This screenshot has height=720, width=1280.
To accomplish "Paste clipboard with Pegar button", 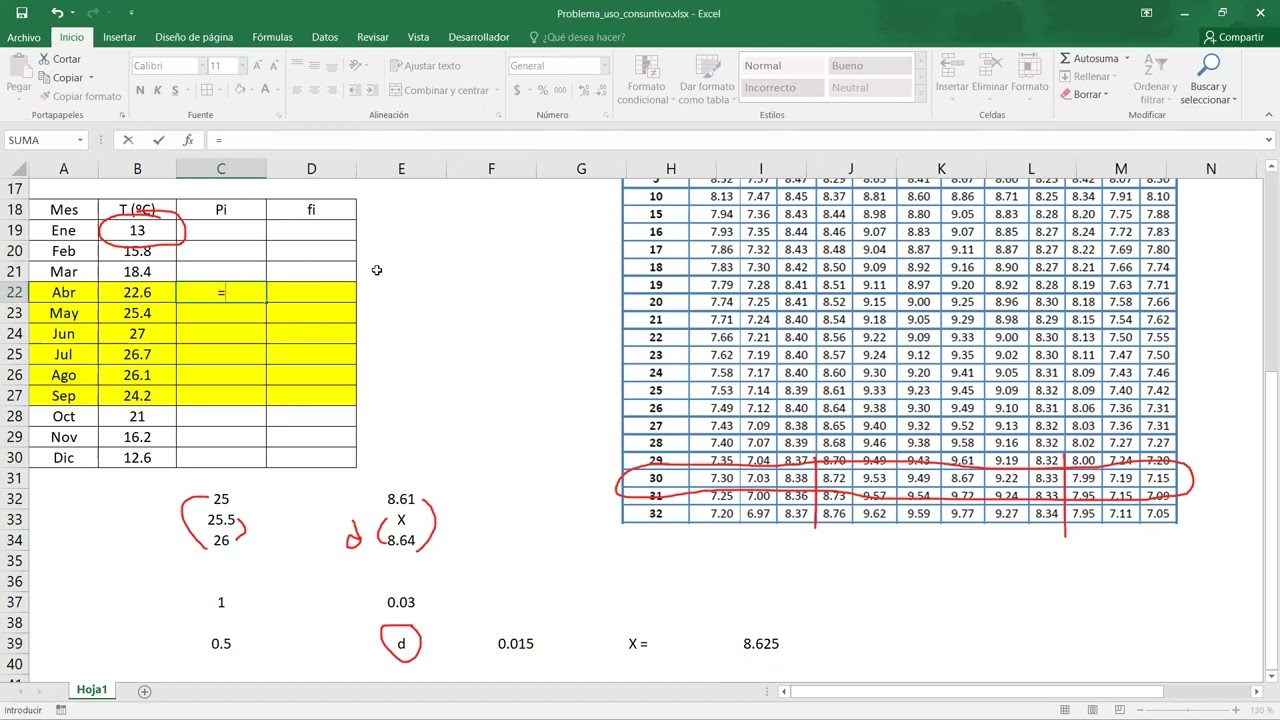I will [19, 74].
